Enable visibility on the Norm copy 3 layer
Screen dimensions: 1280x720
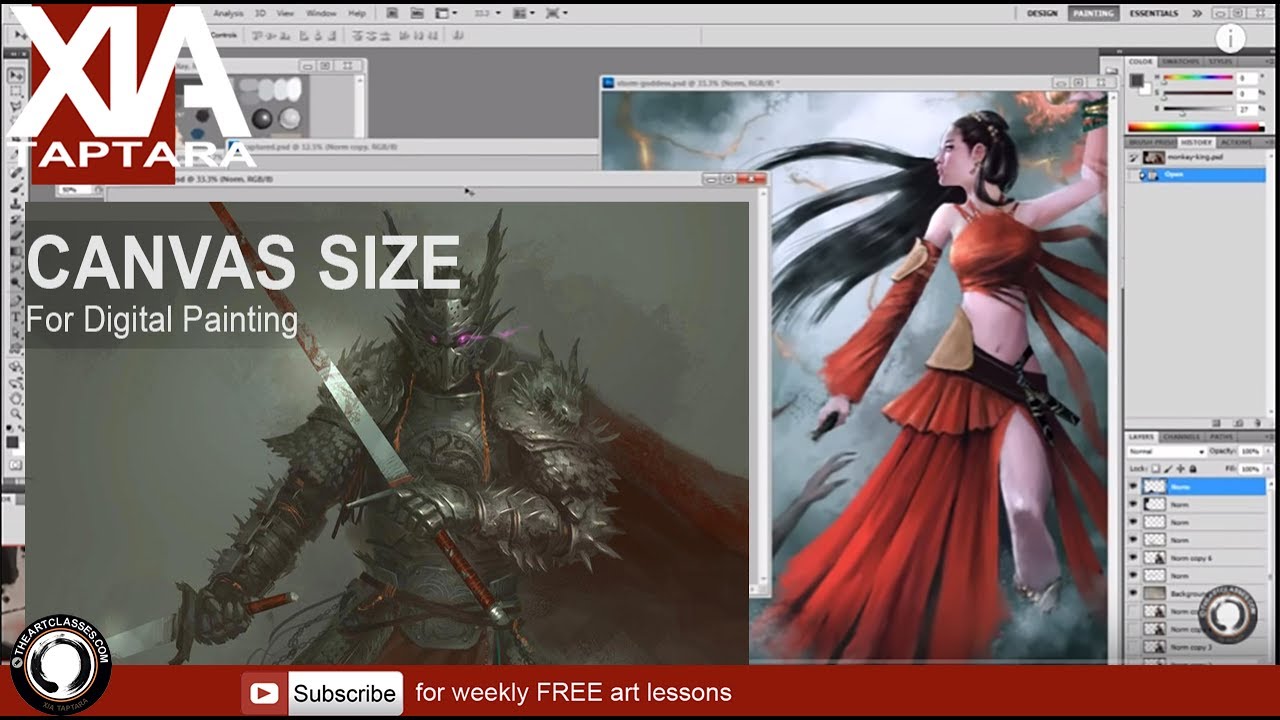coord(1133,647)
